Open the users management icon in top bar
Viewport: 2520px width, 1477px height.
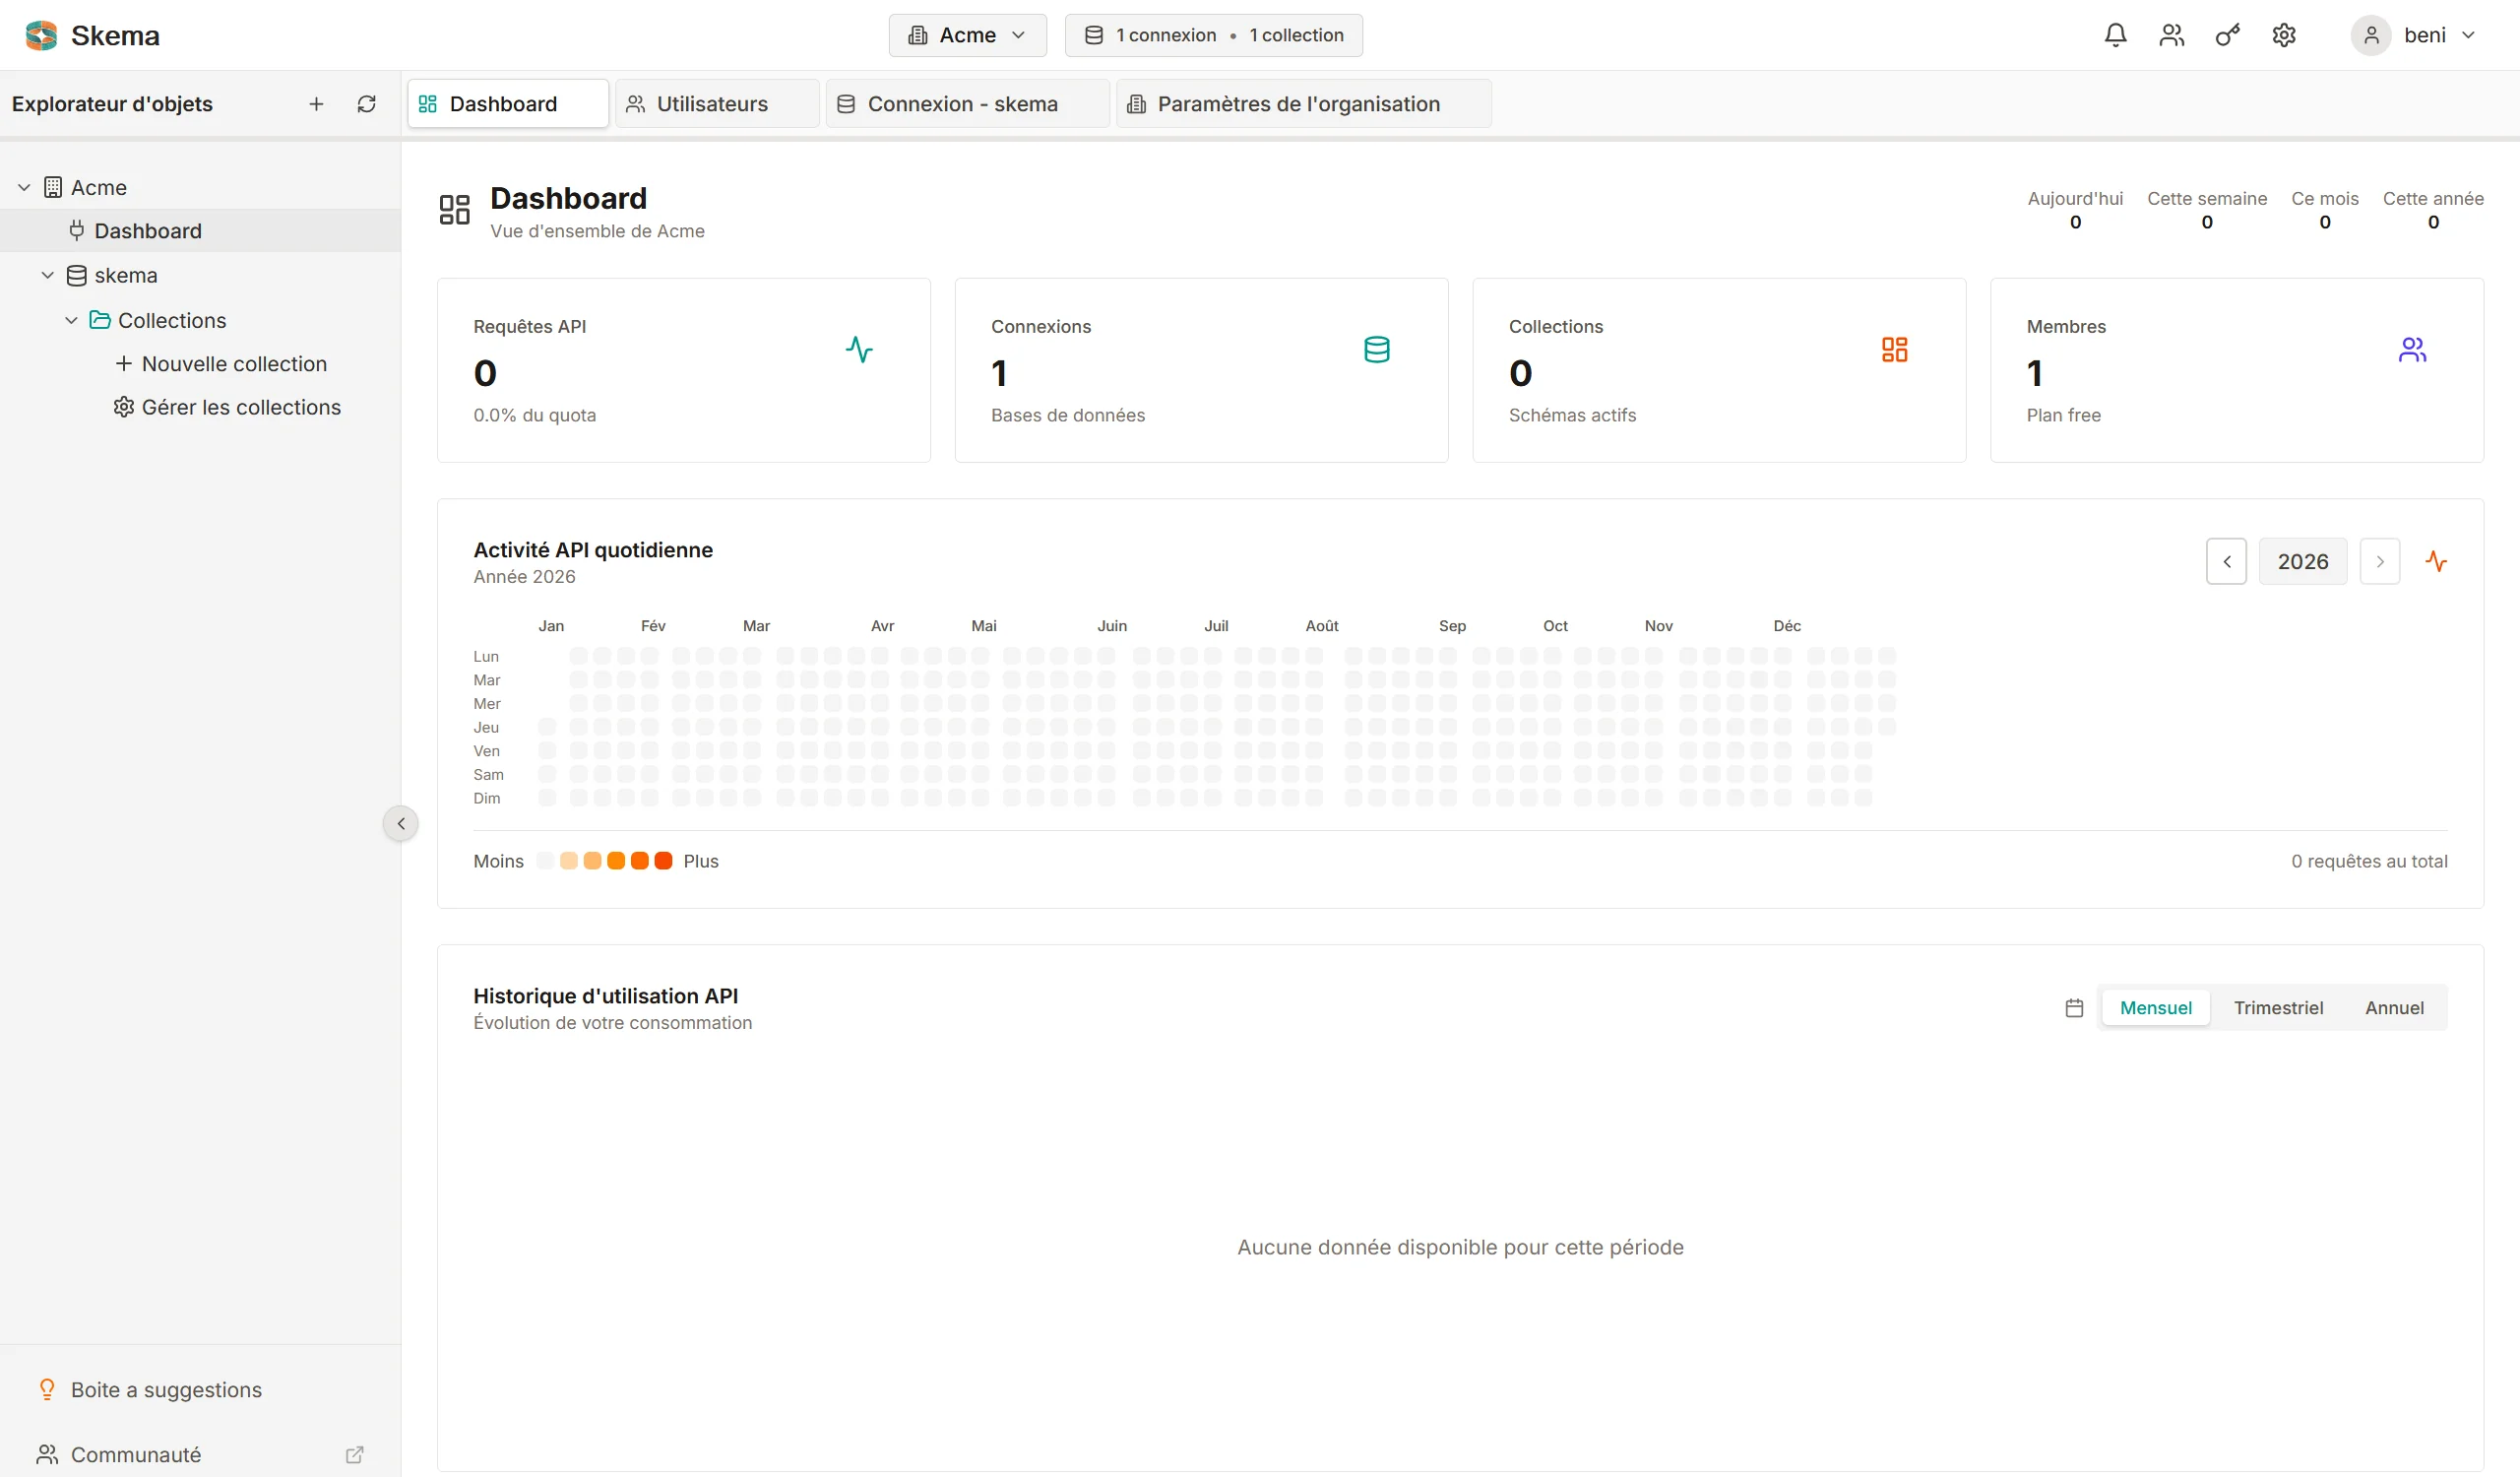(x=2171, y=35)
